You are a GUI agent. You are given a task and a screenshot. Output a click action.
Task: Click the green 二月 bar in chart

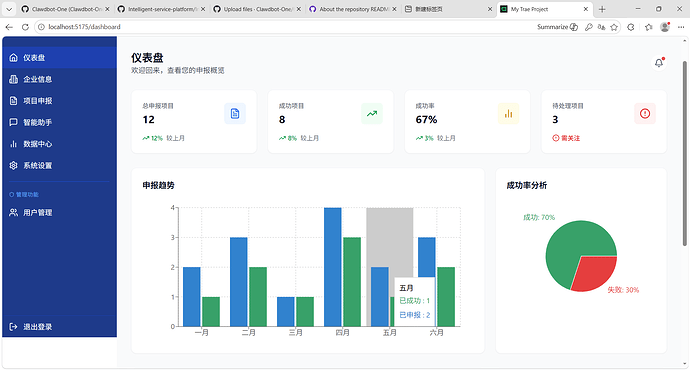coord(258,297)
